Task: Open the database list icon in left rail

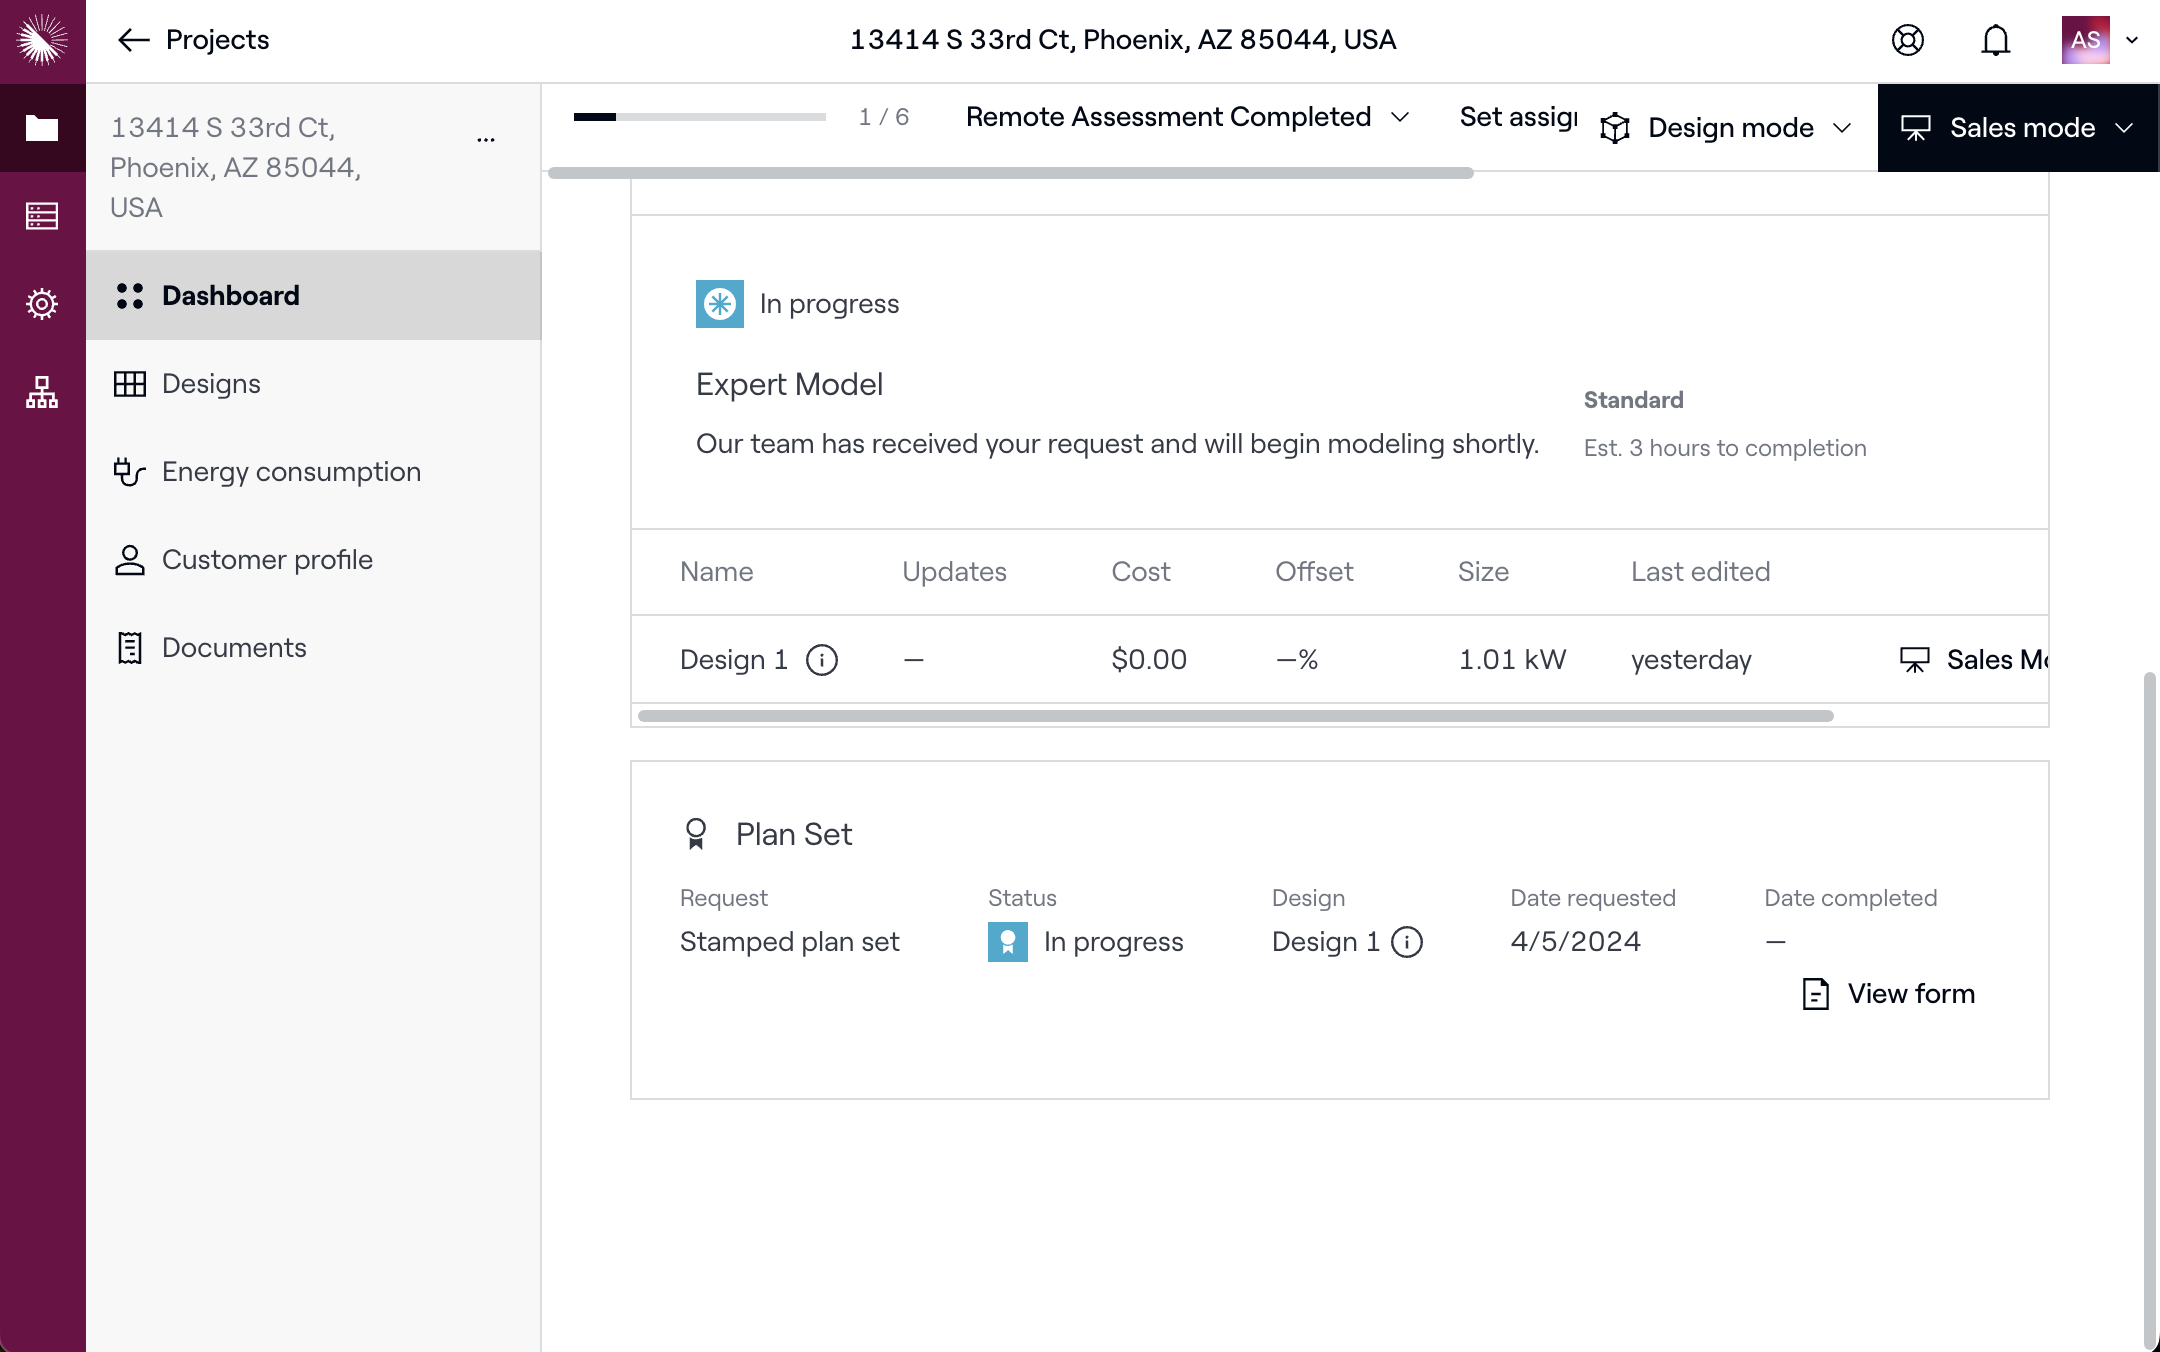Action: point(42,216)
